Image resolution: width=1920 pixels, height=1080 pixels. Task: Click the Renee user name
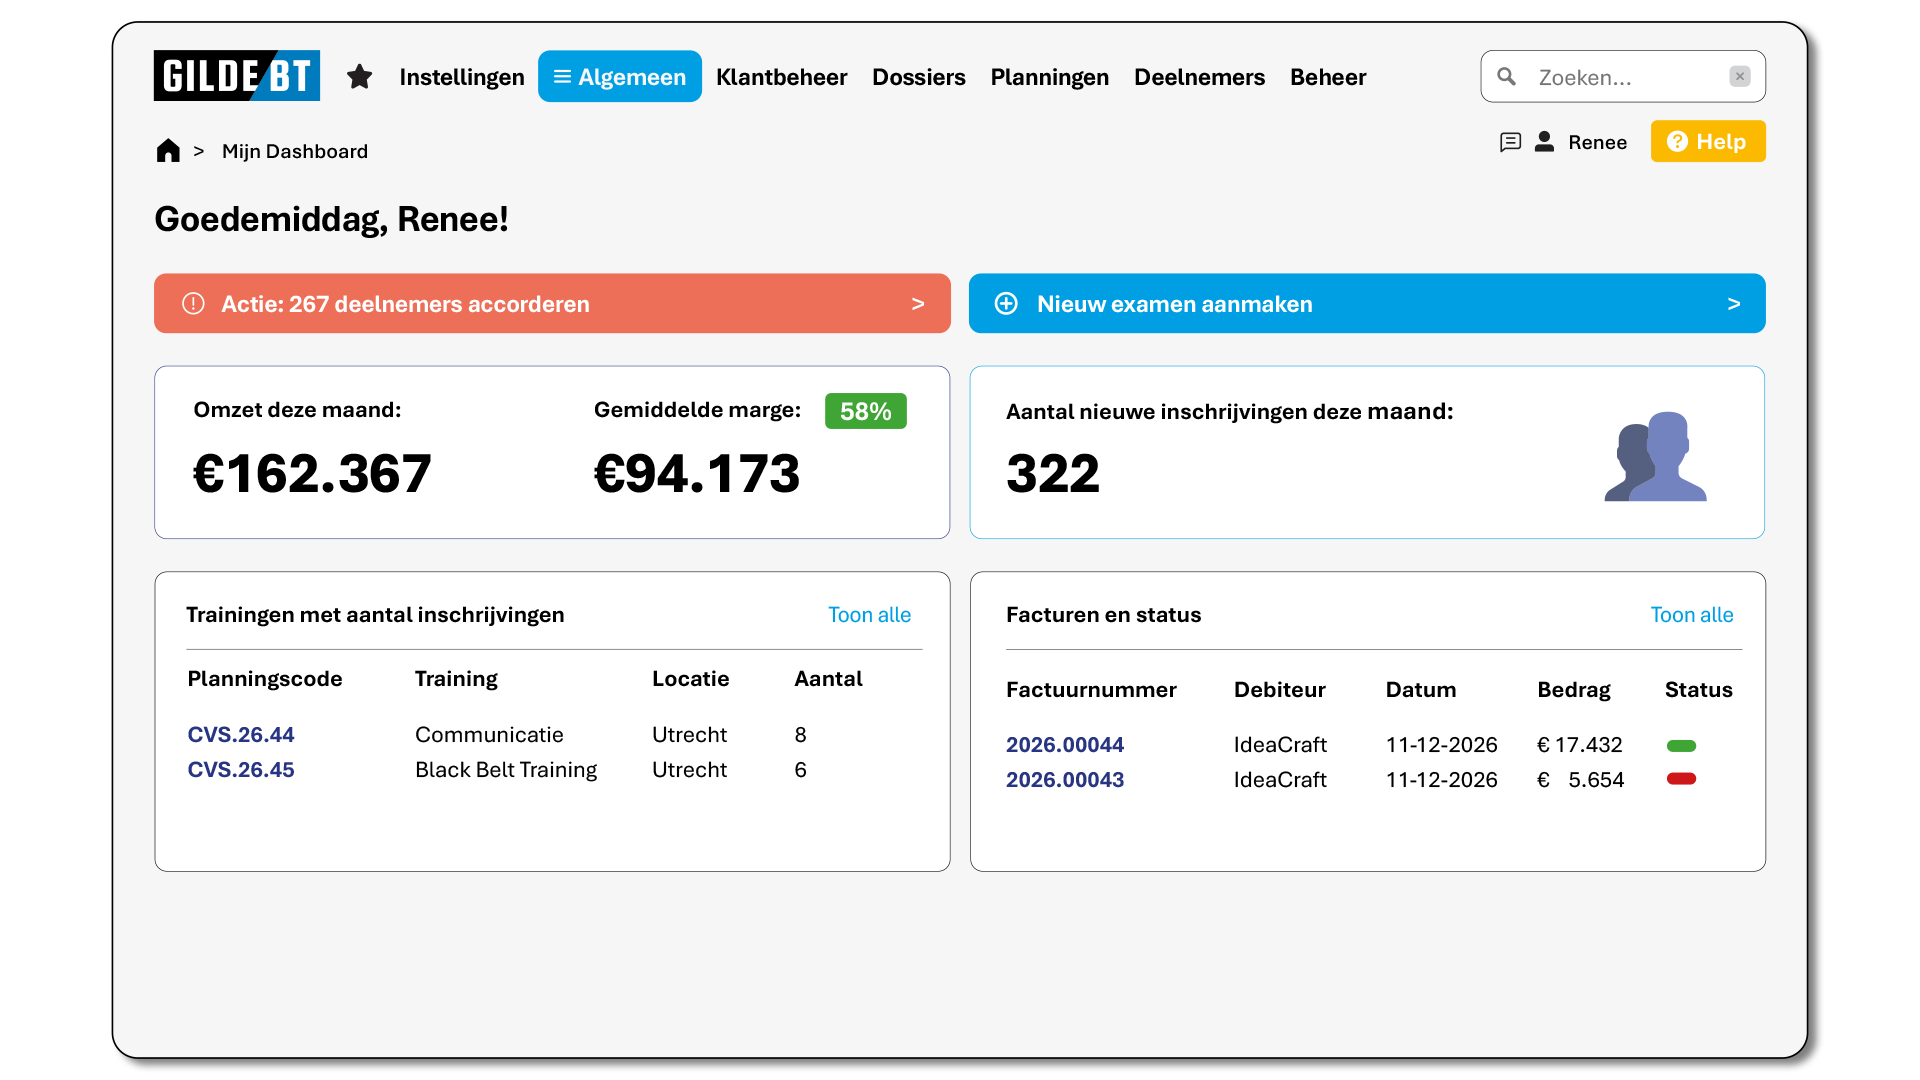(x=1598, y=142)
